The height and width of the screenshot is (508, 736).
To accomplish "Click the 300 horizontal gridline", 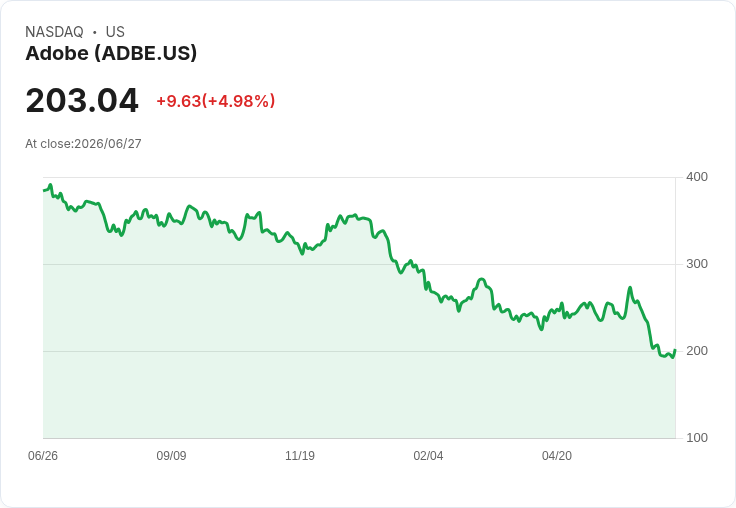I will point(359,264).
